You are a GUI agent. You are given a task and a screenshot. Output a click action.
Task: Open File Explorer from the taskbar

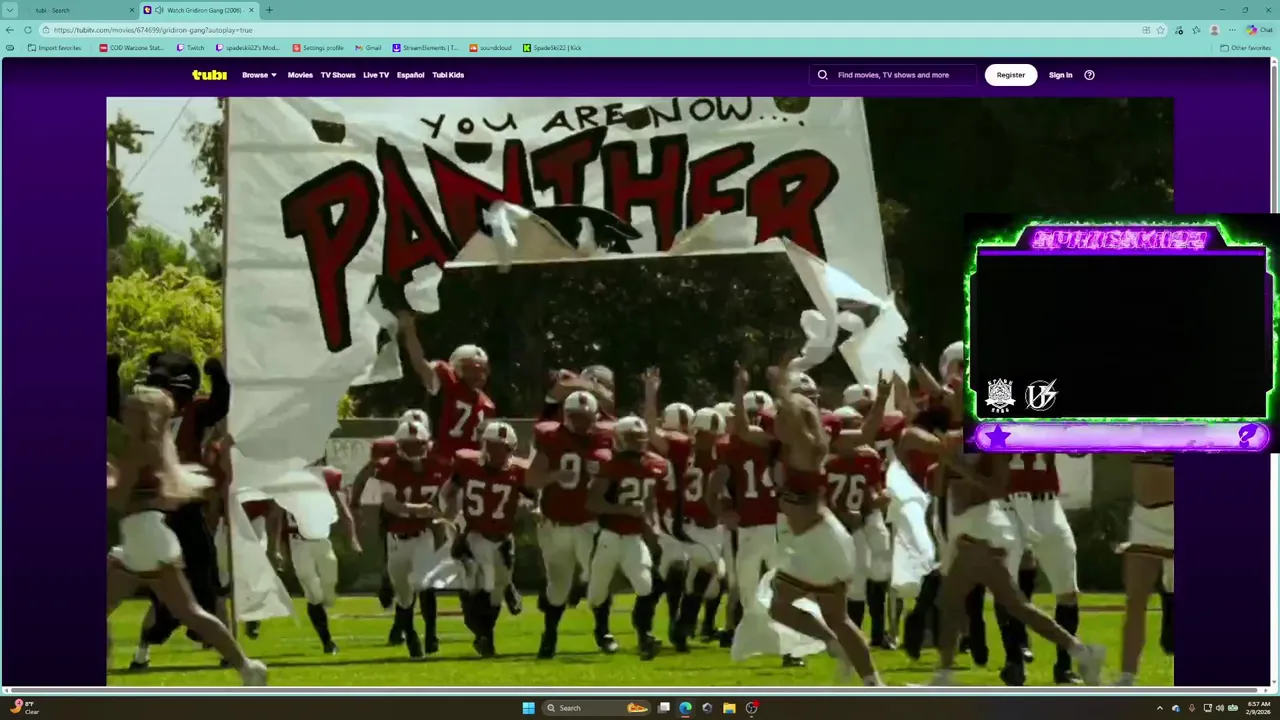click(729, 708)
